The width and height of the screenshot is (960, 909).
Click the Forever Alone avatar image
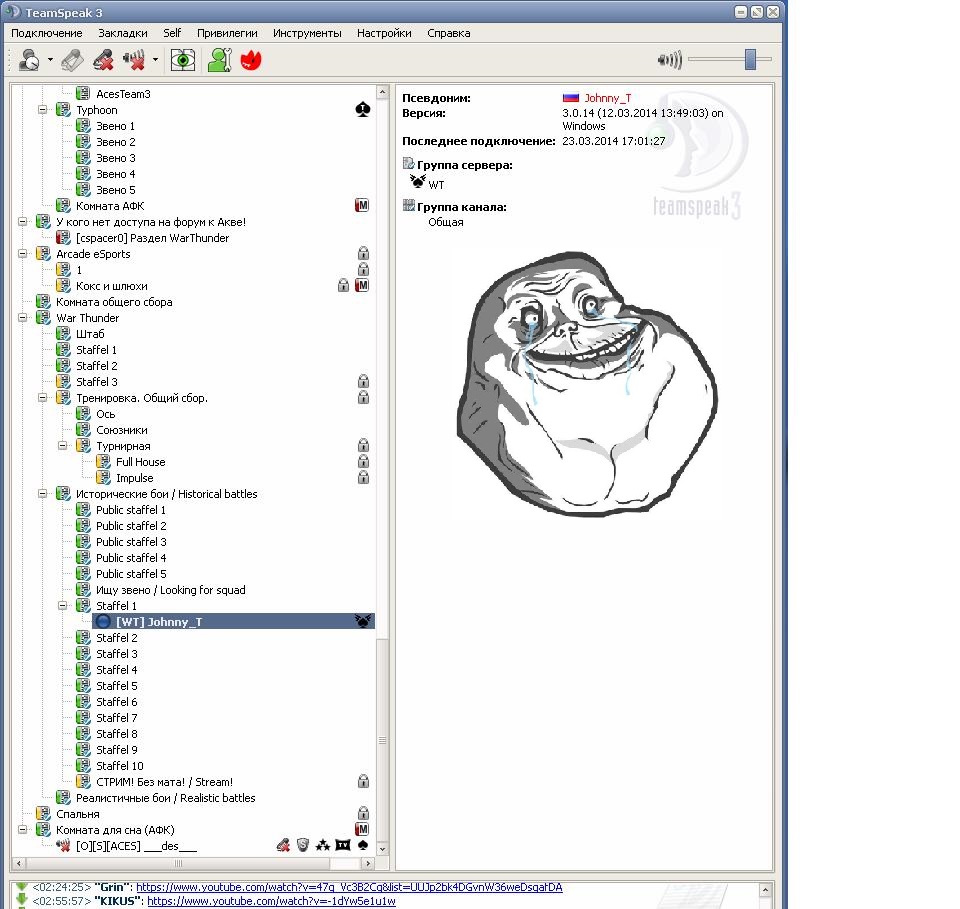tap(588, 383)
